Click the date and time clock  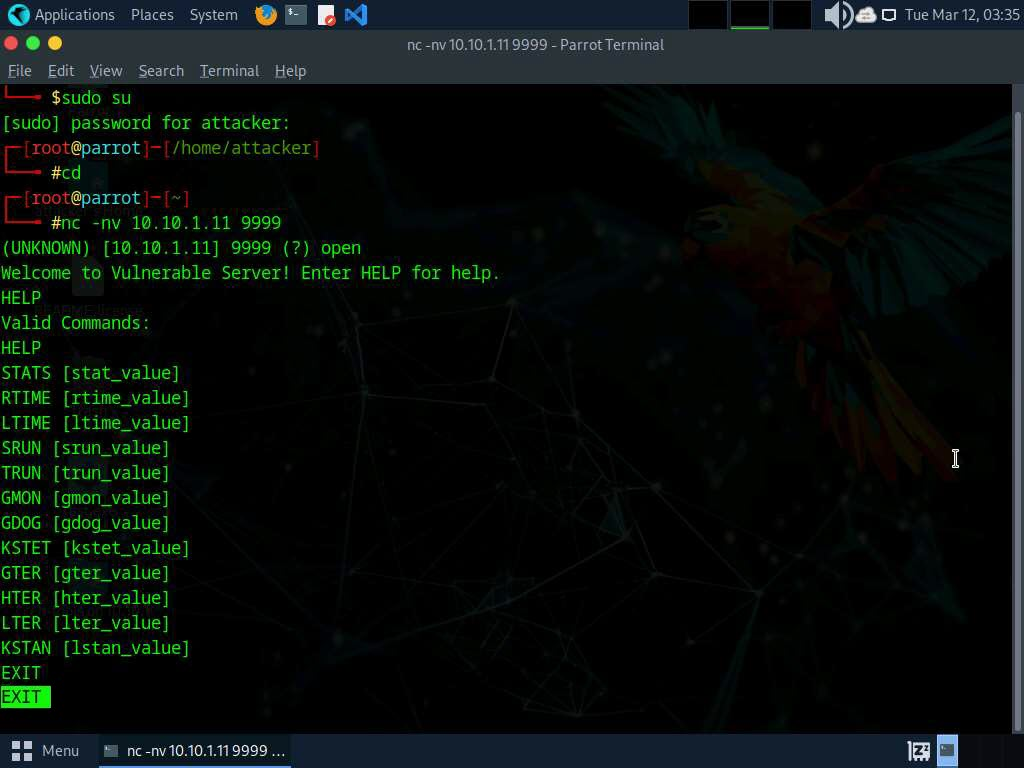coord(961,15)
